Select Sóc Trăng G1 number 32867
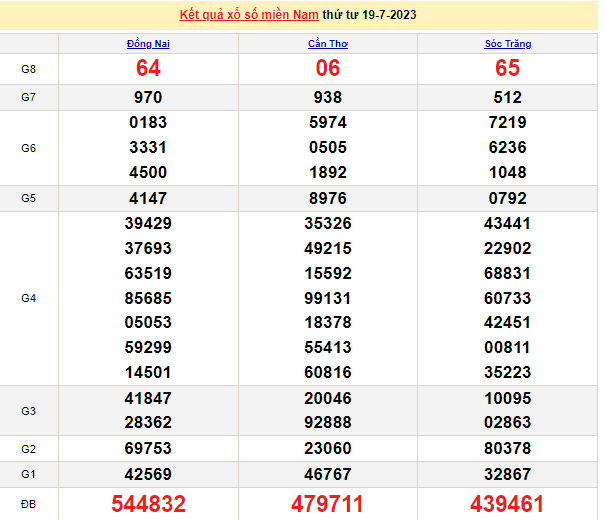605x520 pixels. click(x=507, y=472)
